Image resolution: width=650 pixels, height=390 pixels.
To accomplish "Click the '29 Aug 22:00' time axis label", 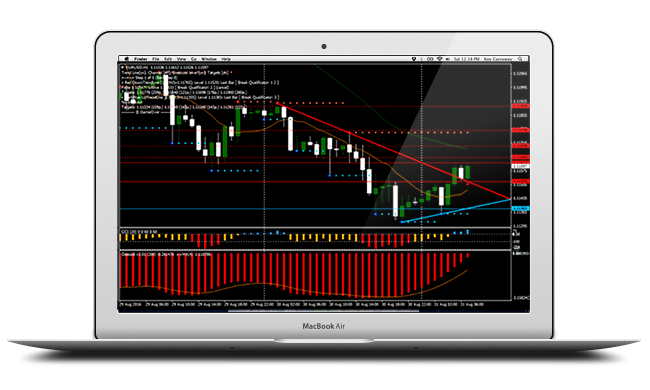I will tap(263, 304).
